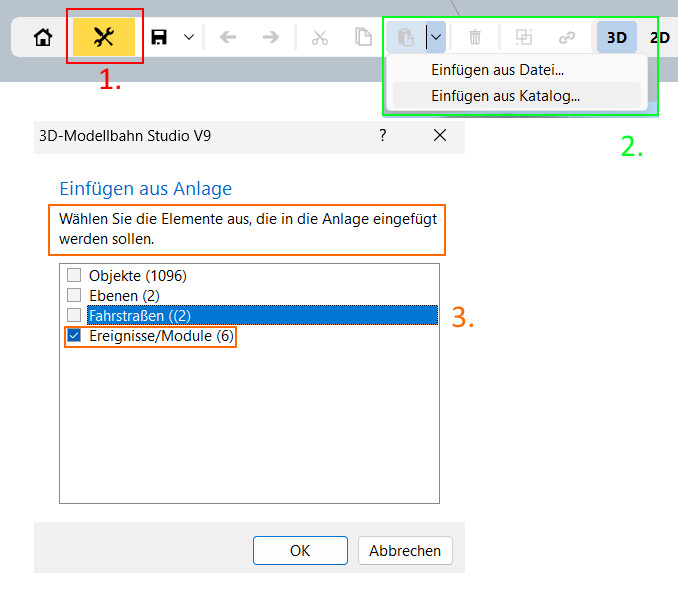Image resolution: width=678 pixels, height=605 pixels.
Task: Check the Ebenen (2) checkbox
Action: (74, 295)
